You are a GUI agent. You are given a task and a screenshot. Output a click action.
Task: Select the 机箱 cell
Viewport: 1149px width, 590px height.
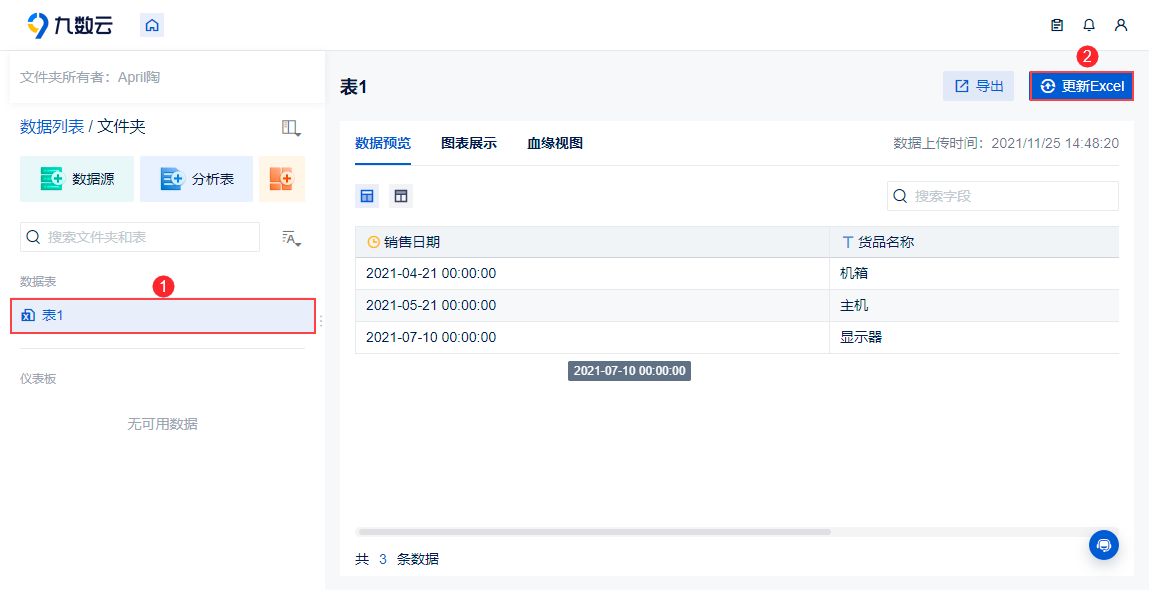tap(974, 273)
